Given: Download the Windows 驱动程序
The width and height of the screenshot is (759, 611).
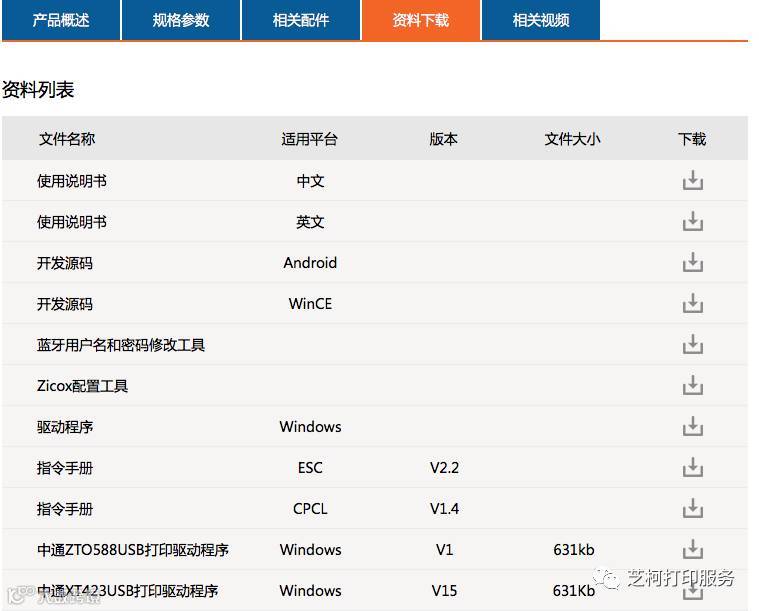Looking at the screenshot, I should pyautogui.click(x=693, y=426).
